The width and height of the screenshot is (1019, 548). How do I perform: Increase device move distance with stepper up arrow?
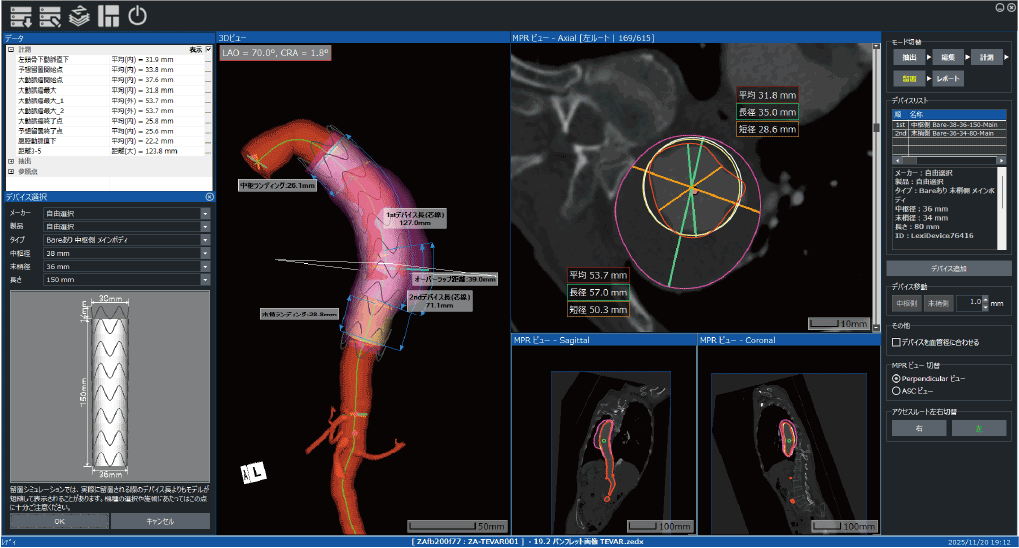point(986,299)
